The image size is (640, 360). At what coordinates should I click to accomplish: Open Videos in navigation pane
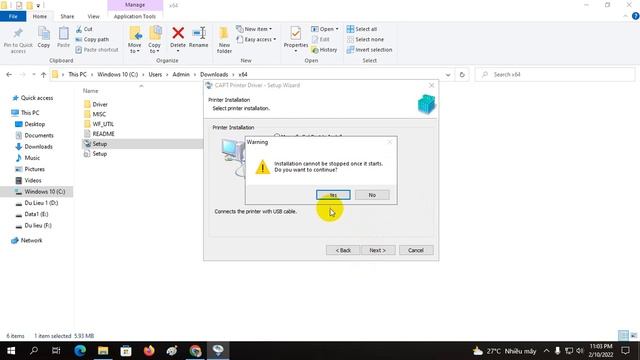(x=33, y=180)
